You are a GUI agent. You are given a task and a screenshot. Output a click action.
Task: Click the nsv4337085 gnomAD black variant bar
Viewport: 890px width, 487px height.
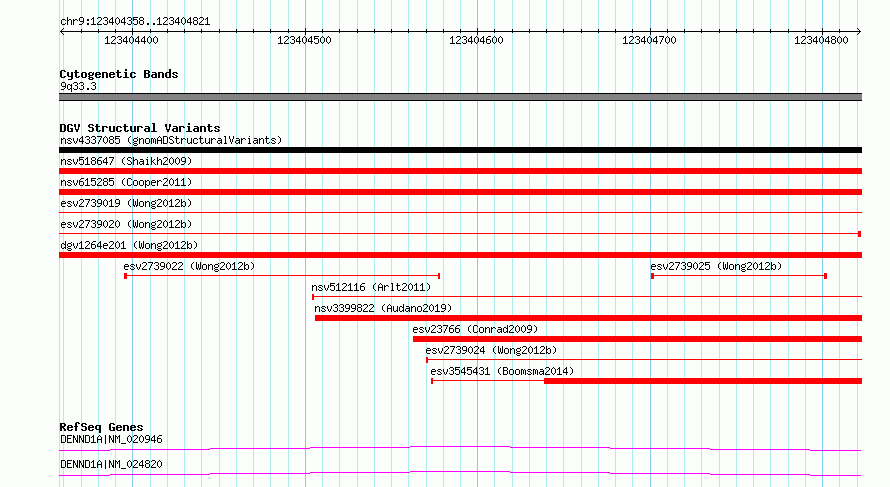(460, 150)
